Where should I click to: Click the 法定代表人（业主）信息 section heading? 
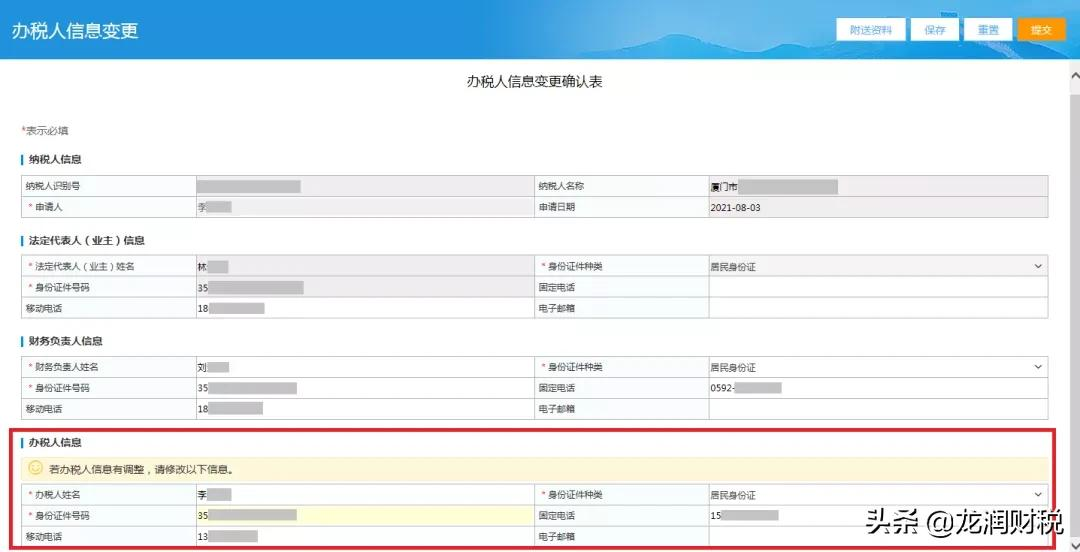[87, 241]
